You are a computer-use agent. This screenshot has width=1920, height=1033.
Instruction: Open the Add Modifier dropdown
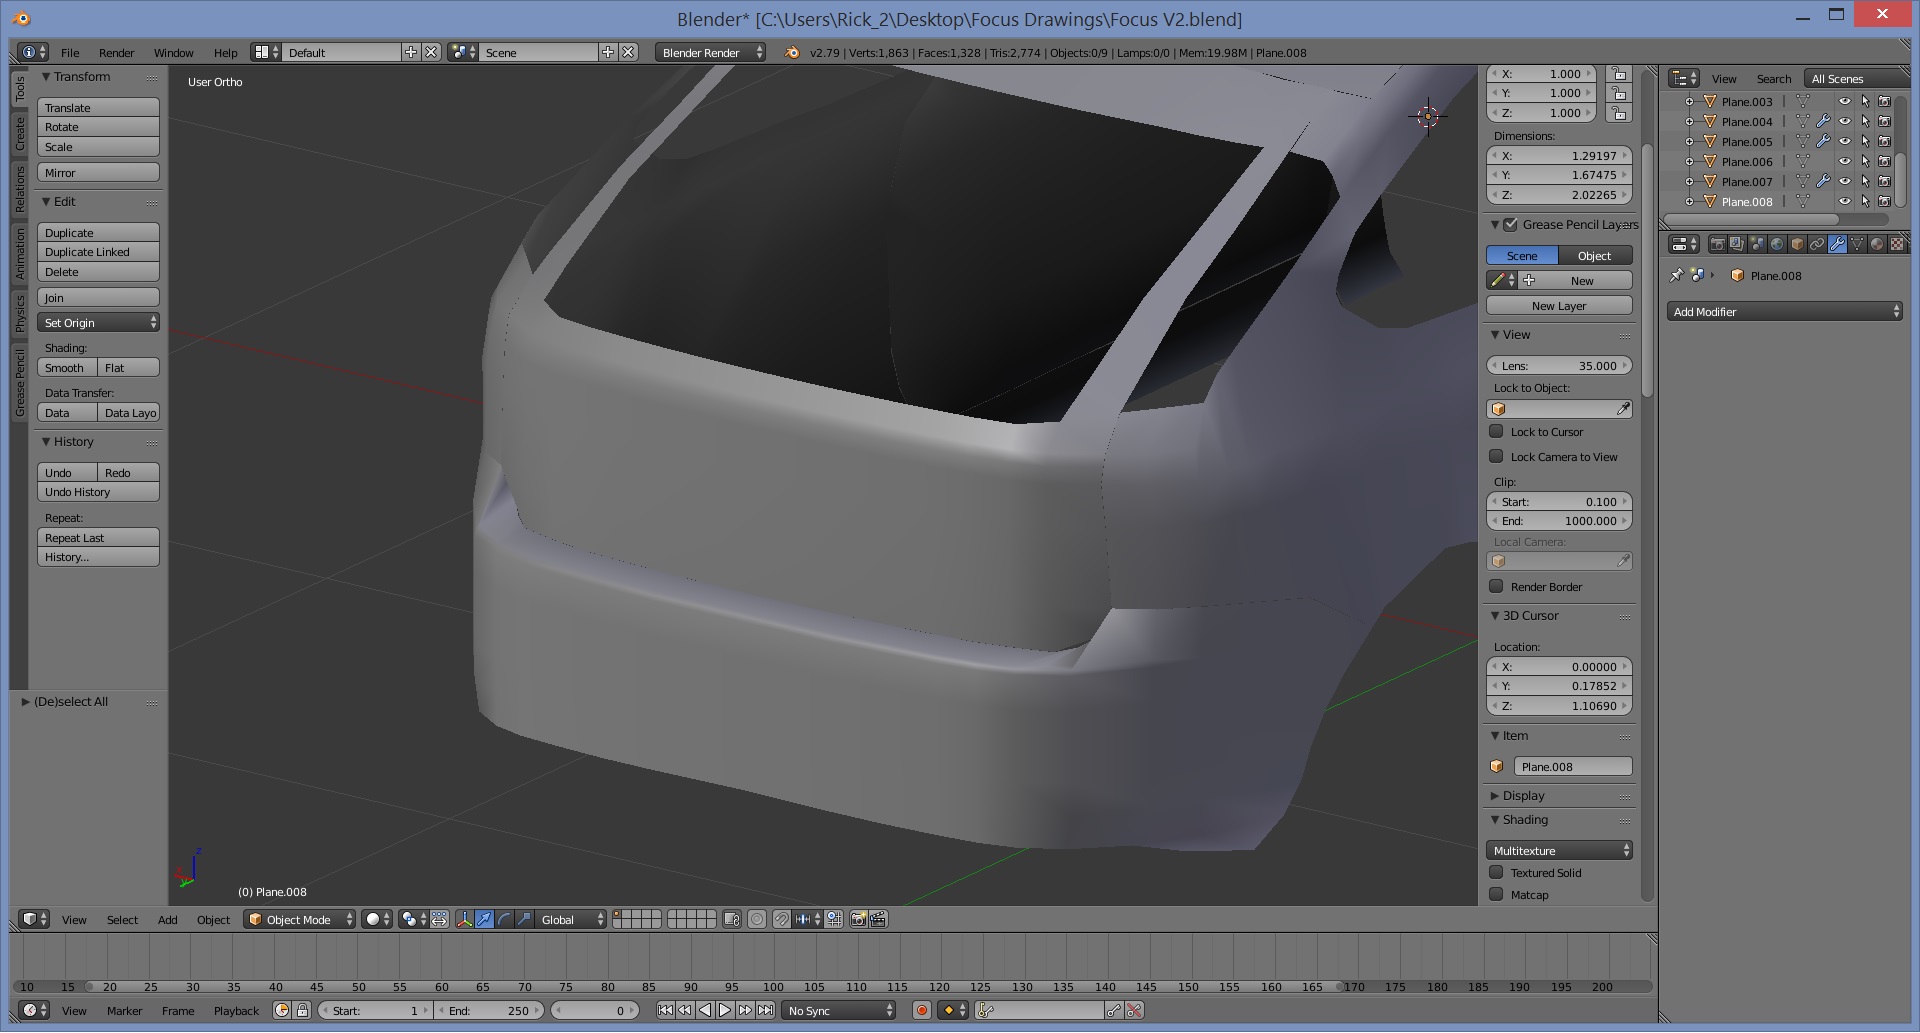(1785, 312)
